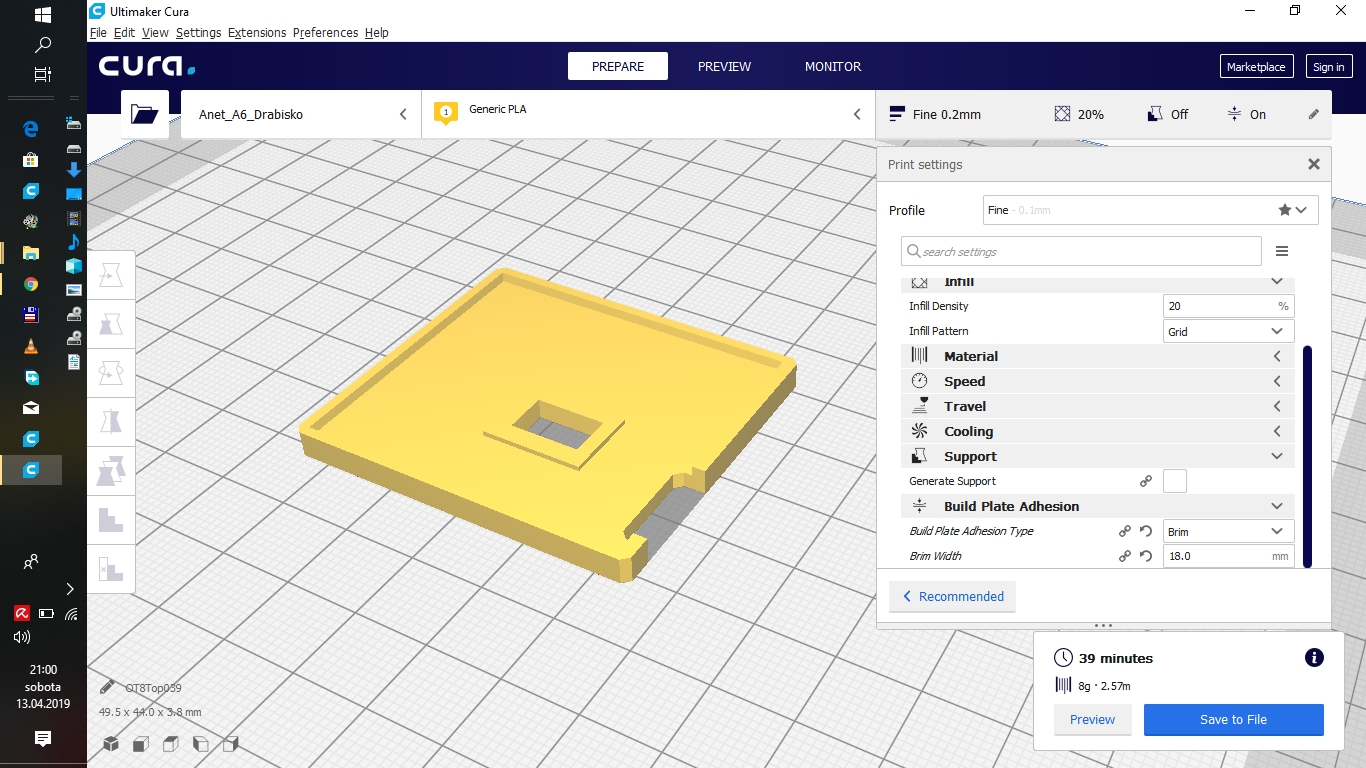Expand the Speed settings section

click(1098, 381)
